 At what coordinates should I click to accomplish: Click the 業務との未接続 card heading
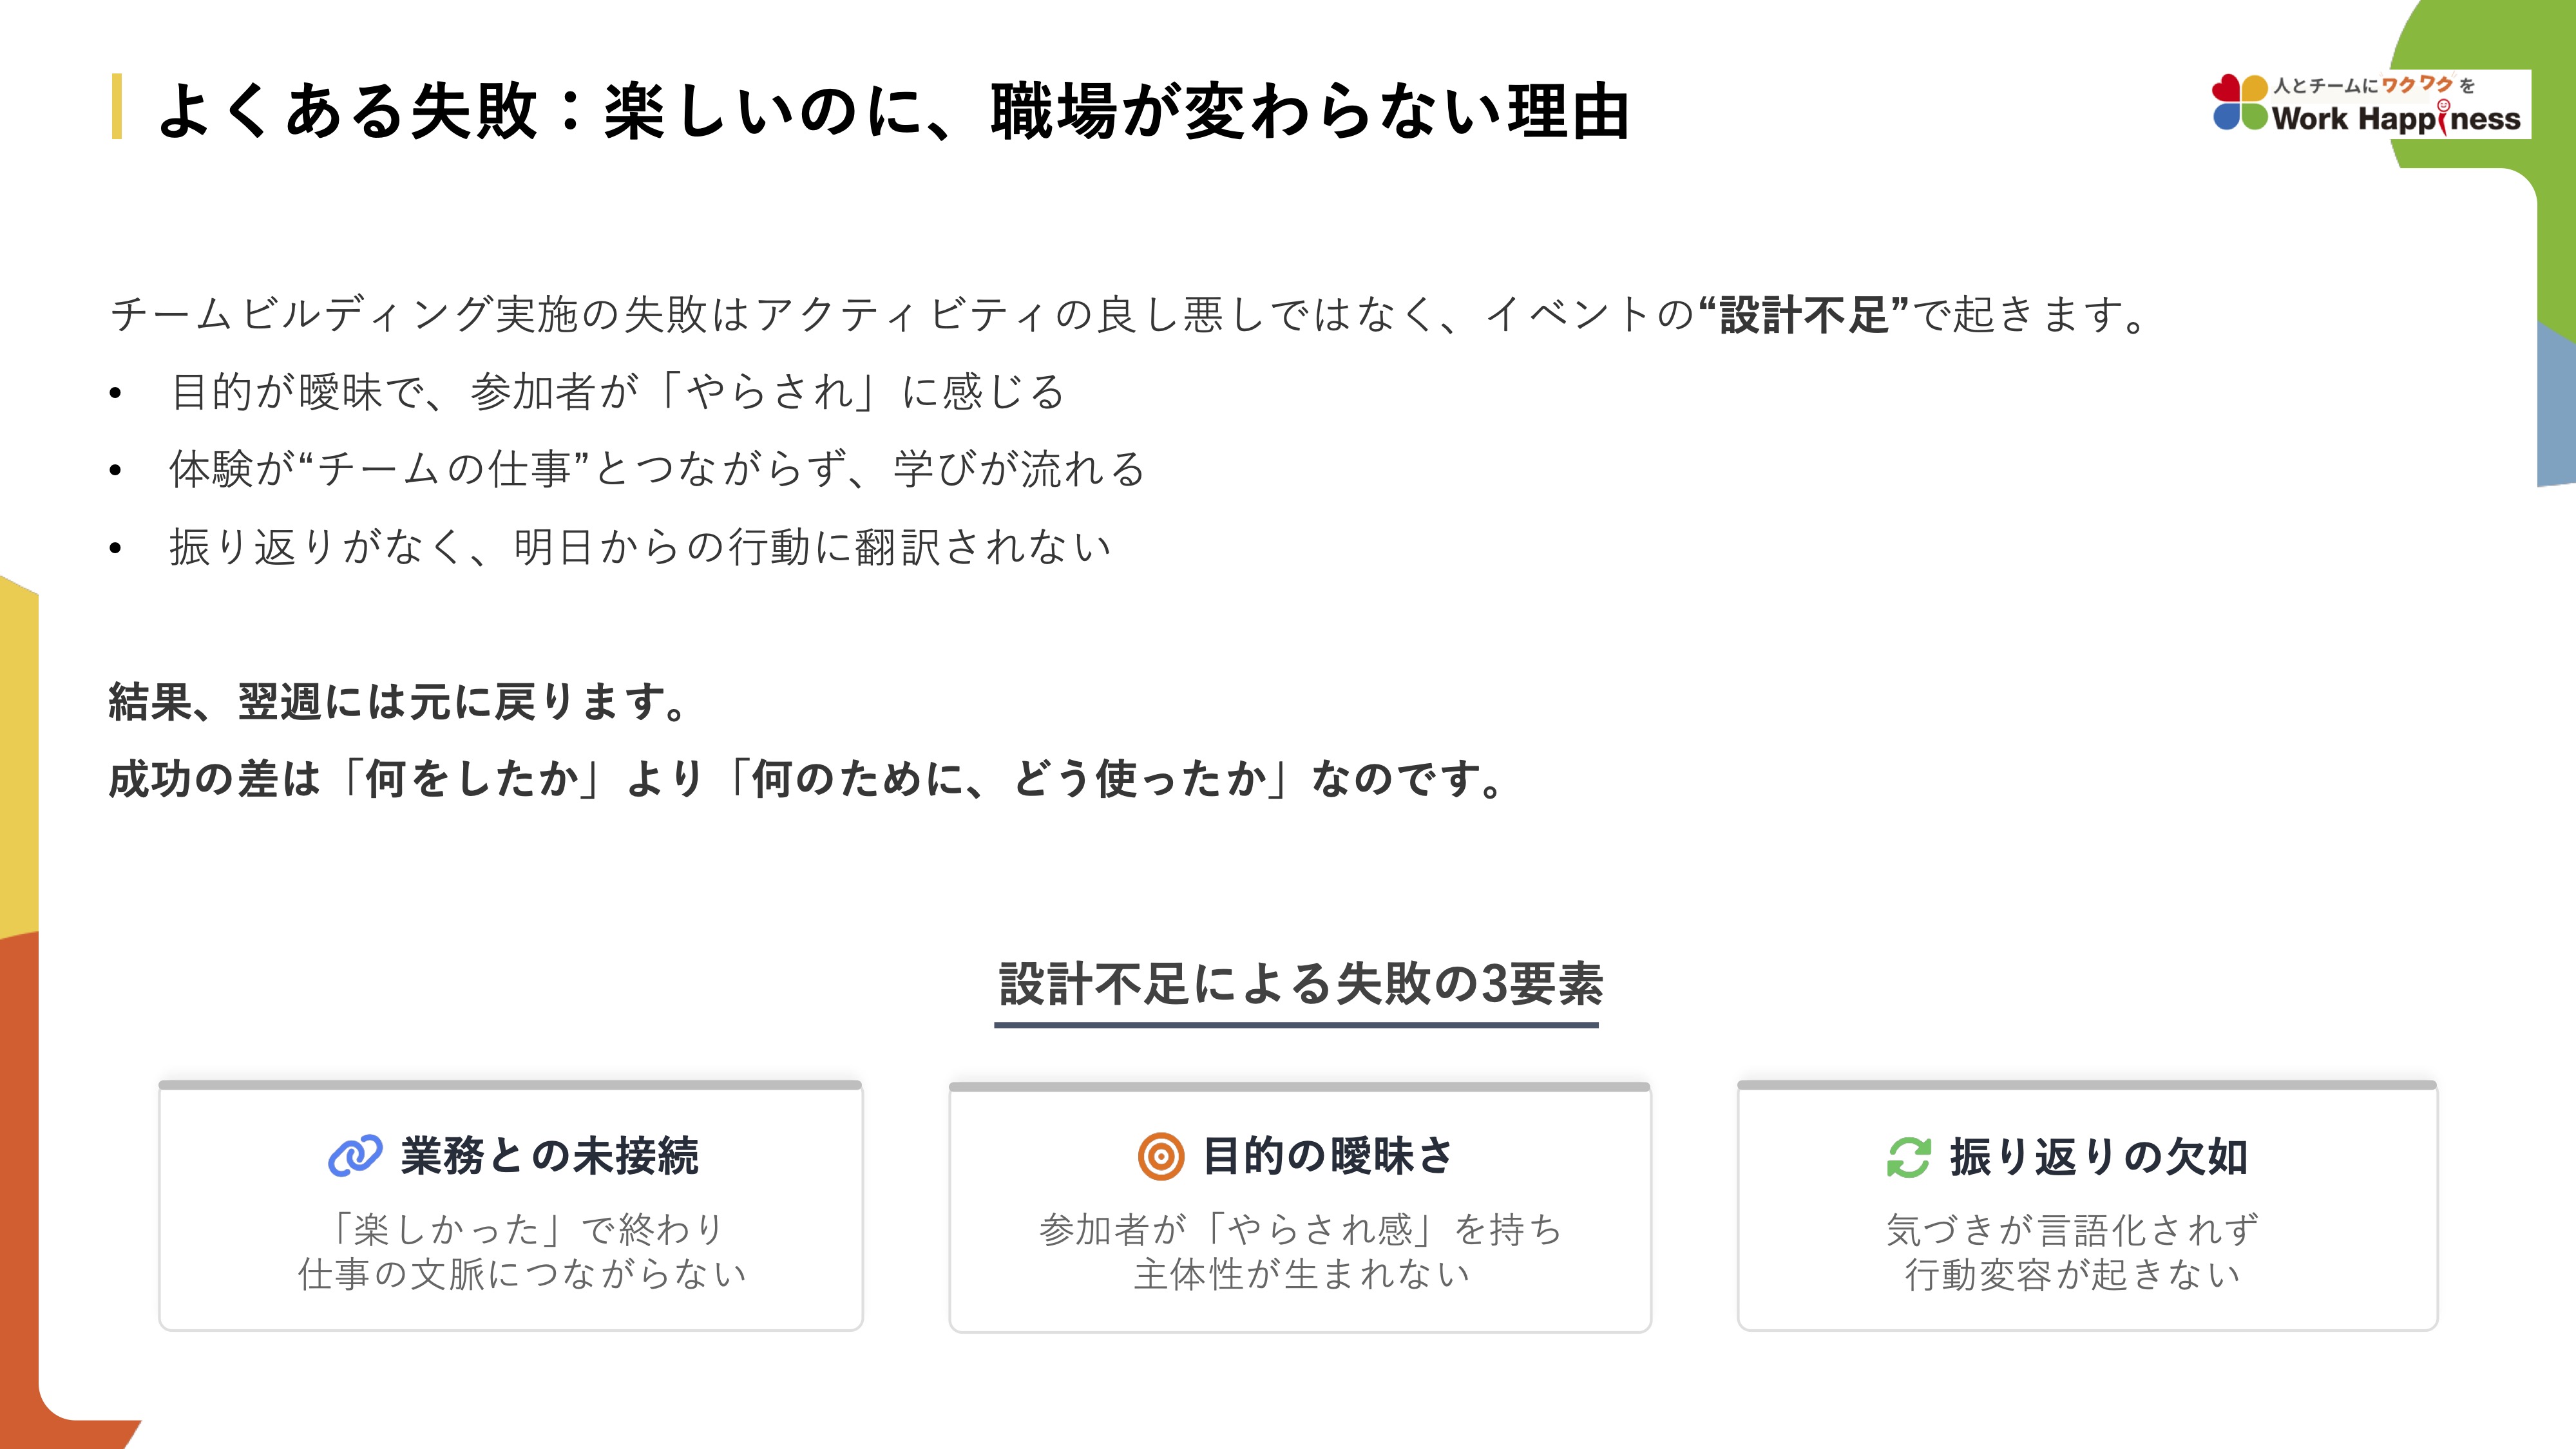click(549, 1156)
